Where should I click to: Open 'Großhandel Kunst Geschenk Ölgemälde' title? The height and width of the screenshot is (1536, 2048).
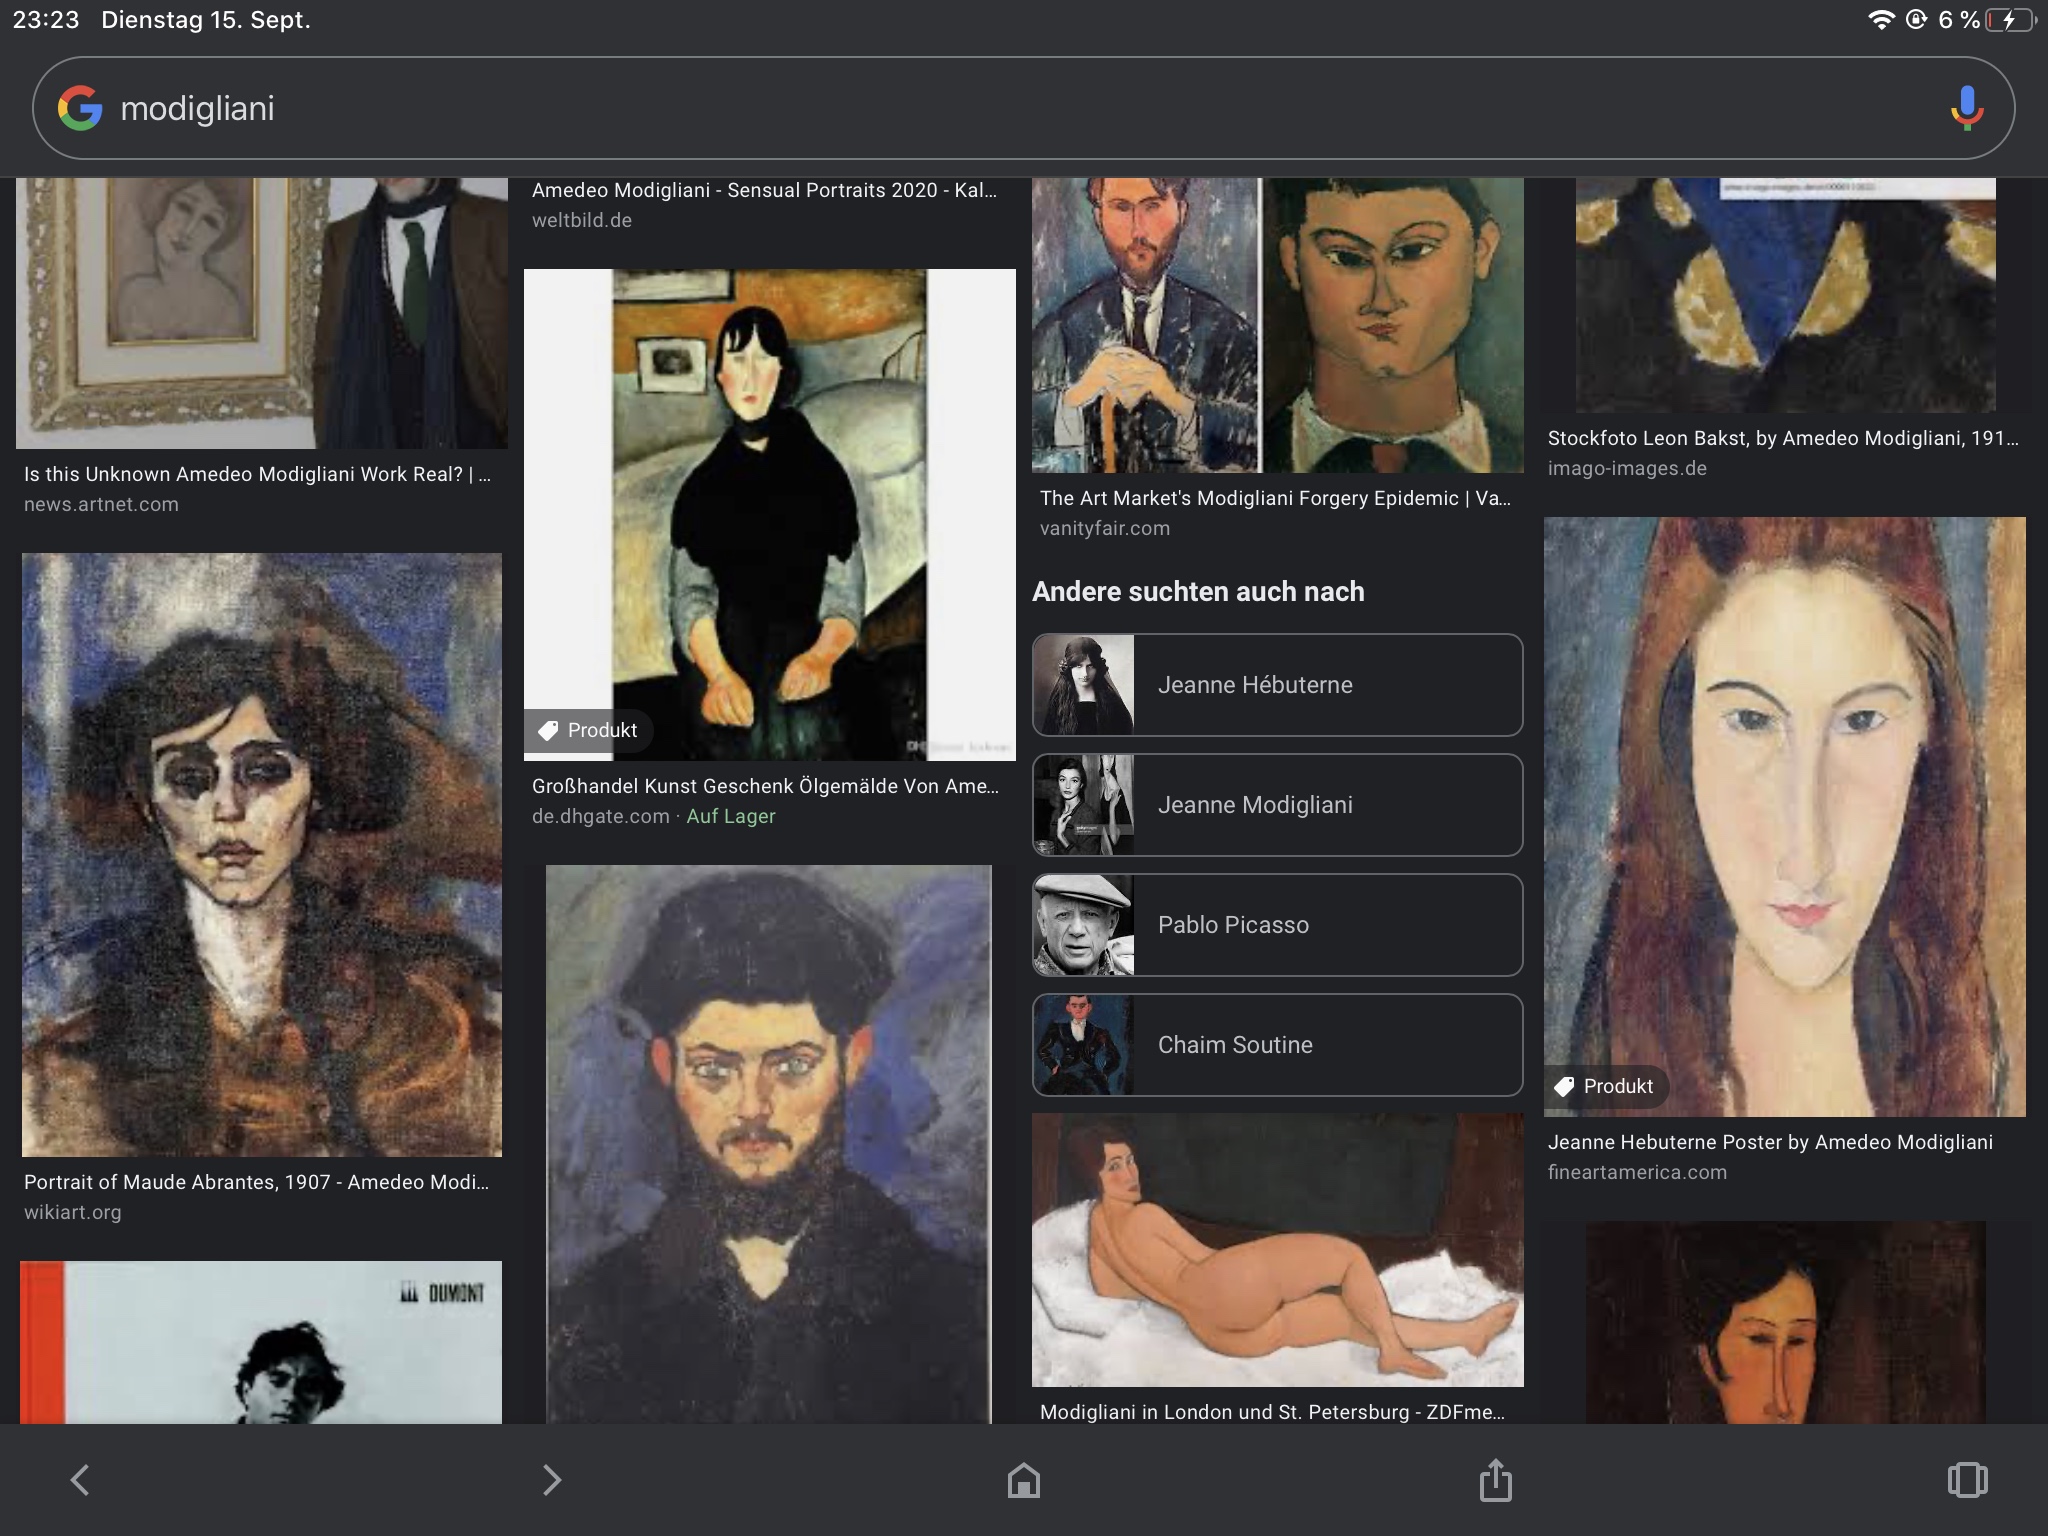pyautogui.click(x=765, y=786)
